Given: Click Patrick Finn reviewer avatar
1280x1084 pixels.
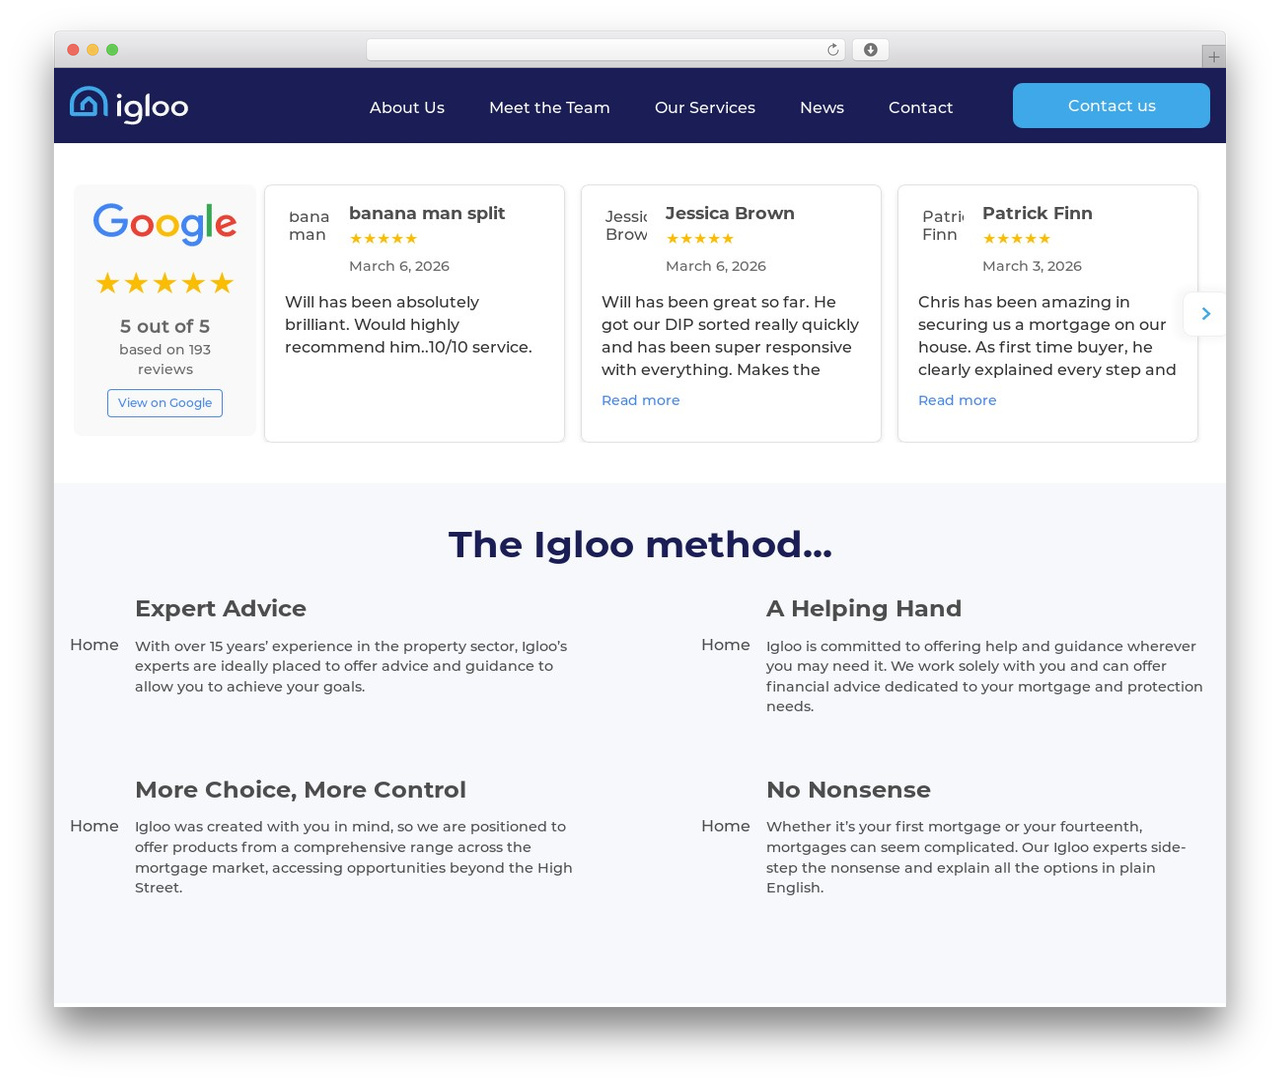Looking at the screenshot, I should (942, 225).
